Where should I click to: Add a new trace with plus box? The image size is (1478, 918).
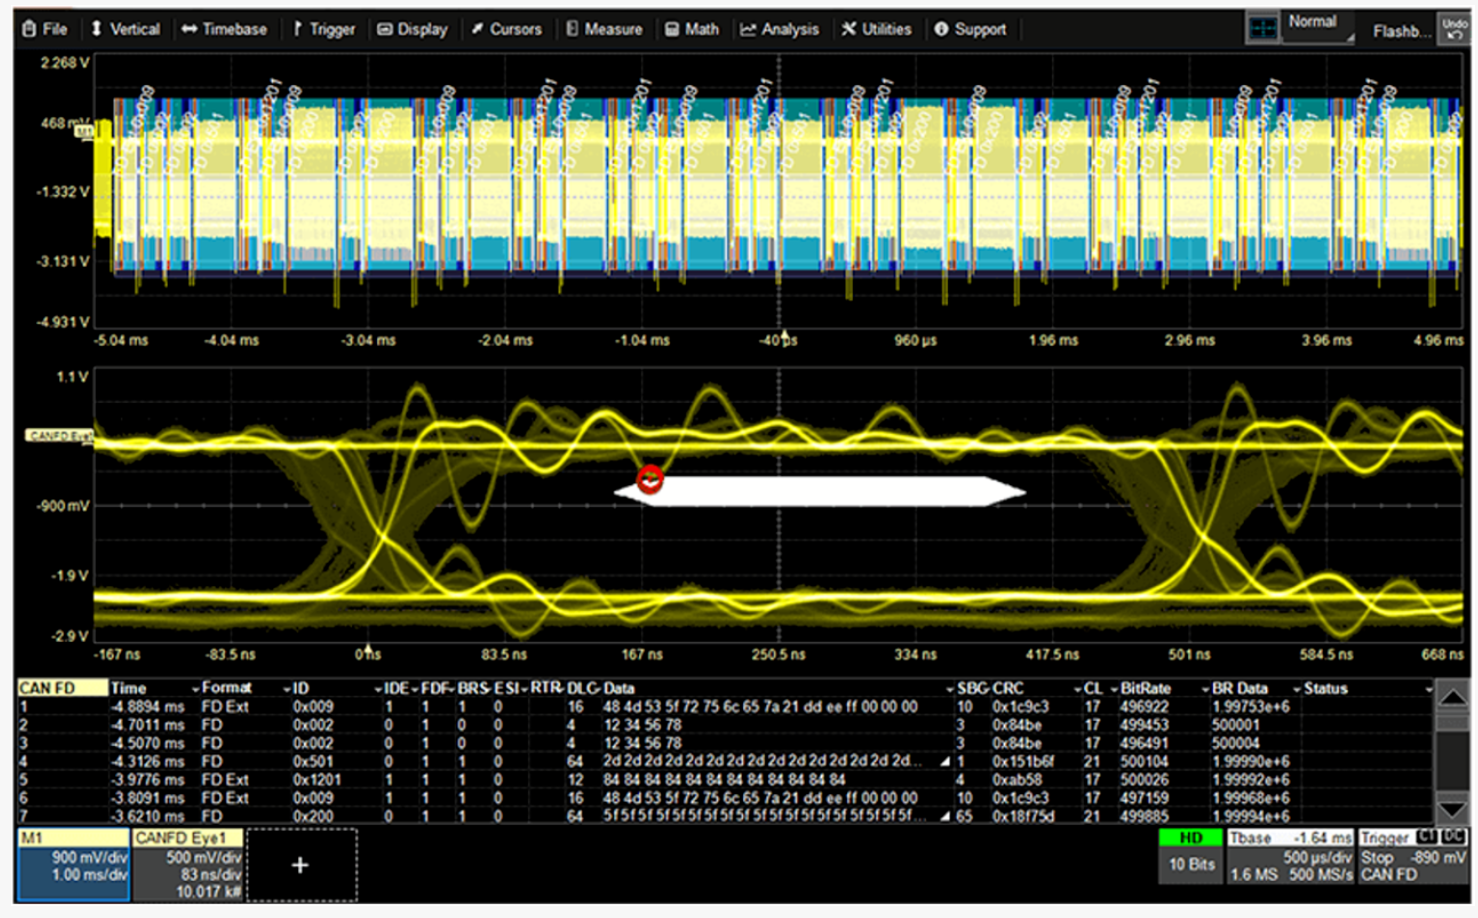click(x=300, y=865)
